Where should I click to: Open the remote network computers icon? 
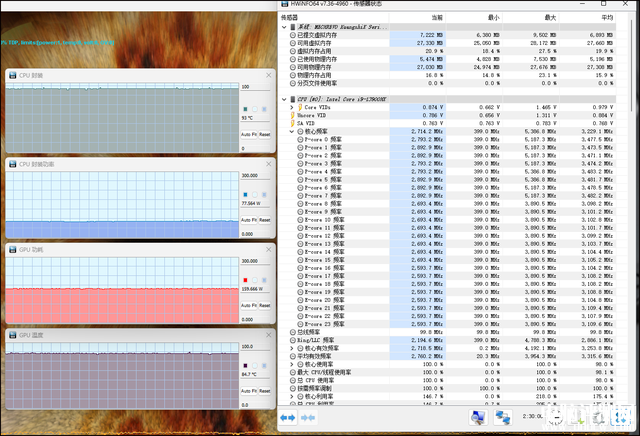[x=503, y=417]
